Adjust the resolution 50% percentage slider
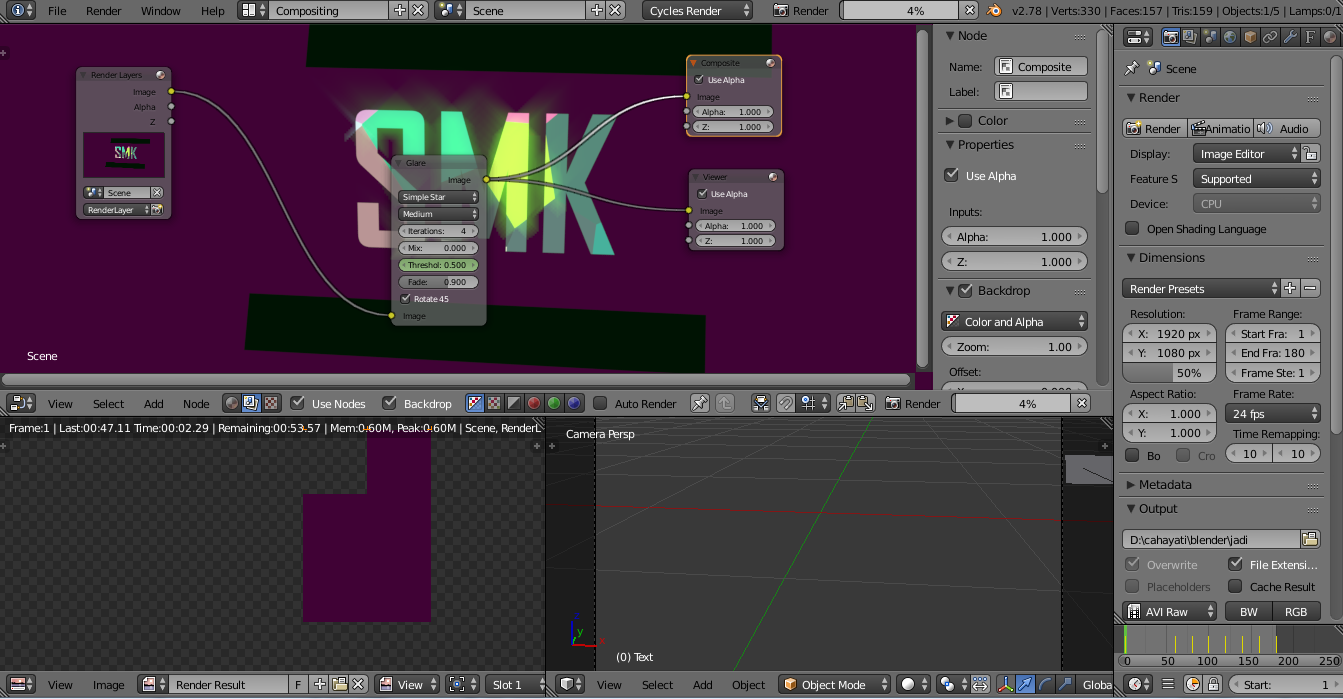 1172,373
